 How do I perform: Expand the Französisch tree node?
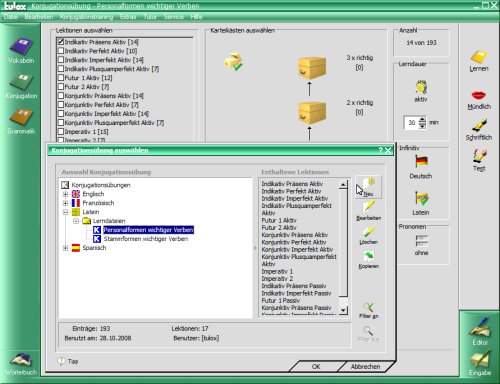(x=65, y=203)
